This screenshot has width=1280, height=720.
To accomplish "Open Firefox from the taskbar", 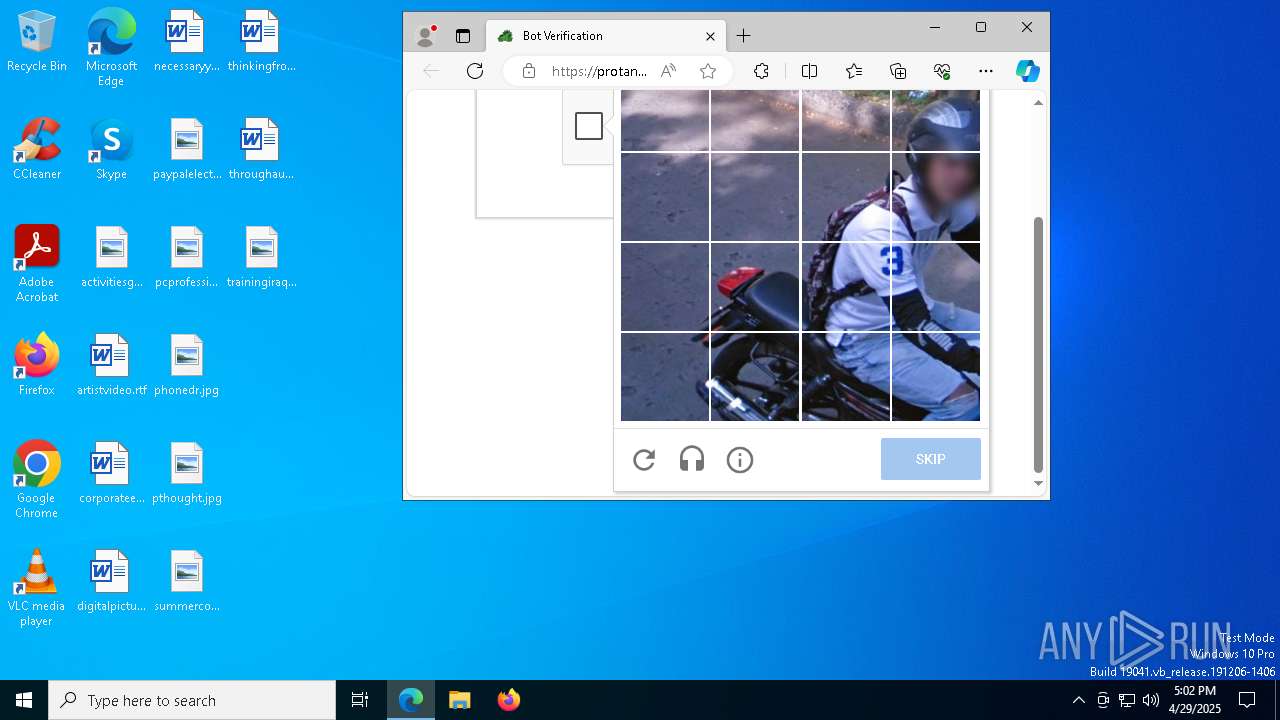I will coord(508,700).
